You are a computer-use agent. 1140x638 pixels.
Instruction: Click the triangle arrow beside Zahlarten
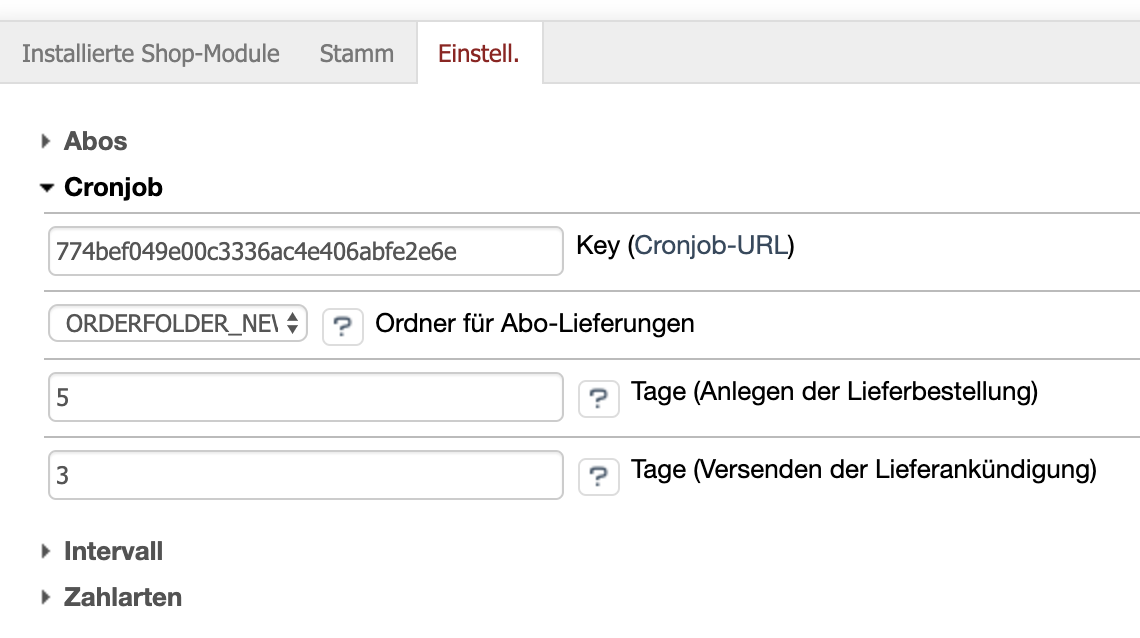pos(46,598)
